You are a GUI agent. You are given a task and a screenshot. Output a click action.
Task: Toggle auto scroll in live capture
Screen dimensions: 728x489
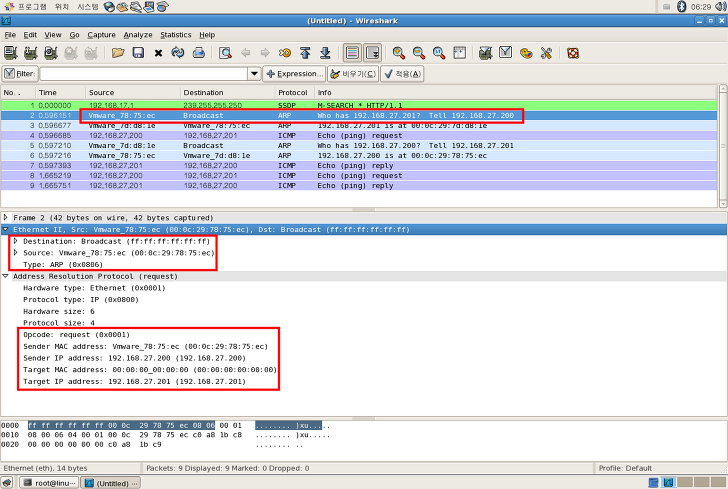tap(372, 53)
